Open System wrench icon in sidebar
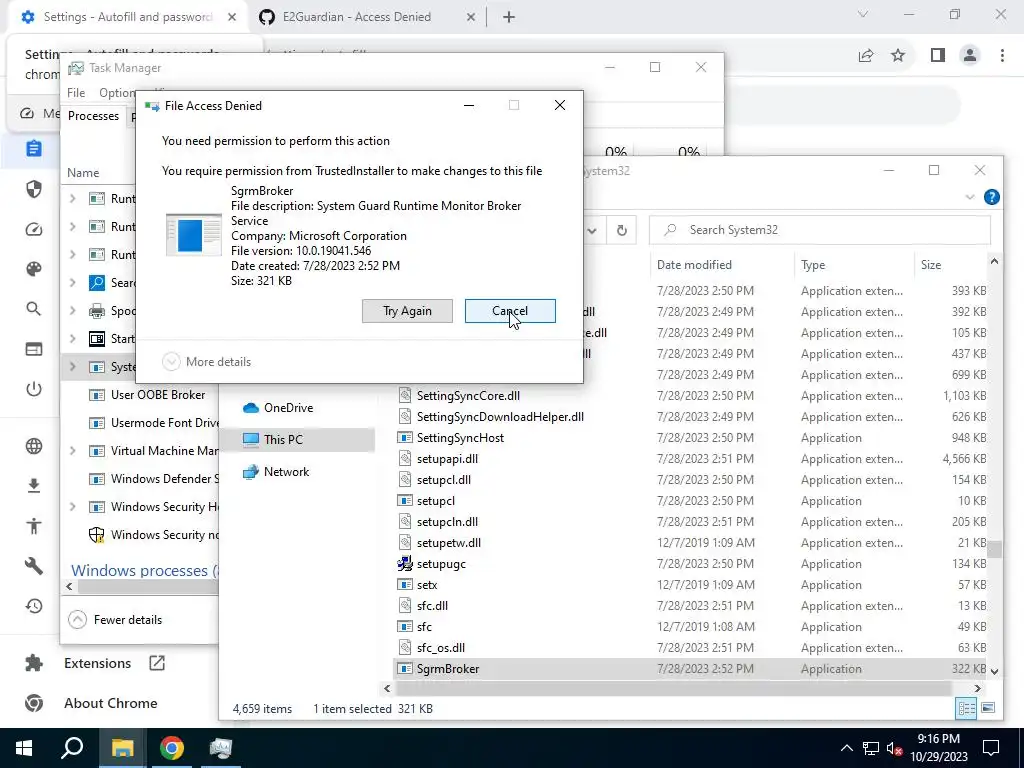1024x768 pixels. [34, 566]
